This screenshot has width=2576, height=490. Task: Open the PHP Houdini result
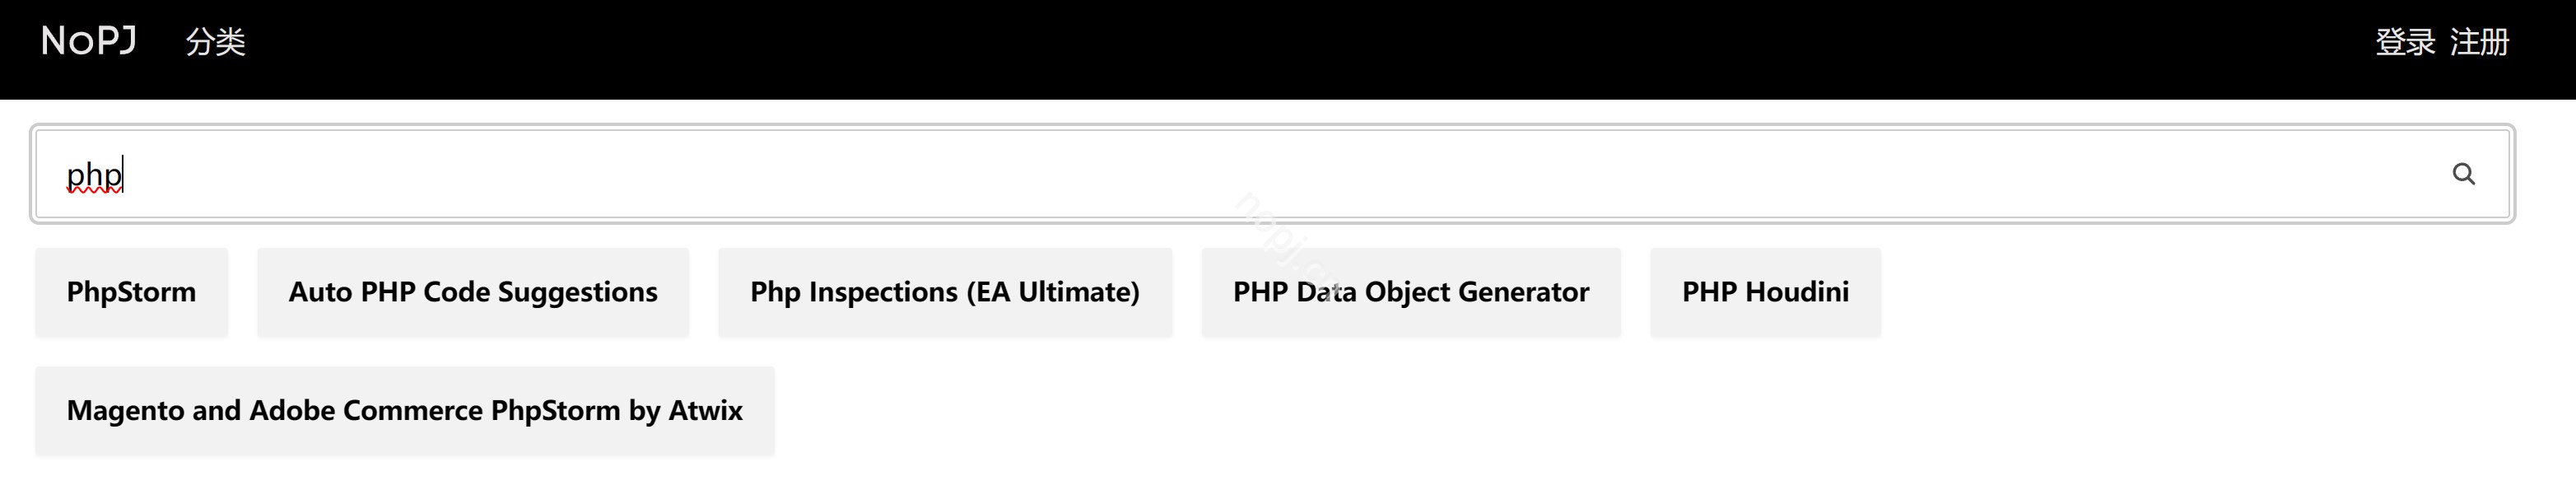click(1765, 292)
